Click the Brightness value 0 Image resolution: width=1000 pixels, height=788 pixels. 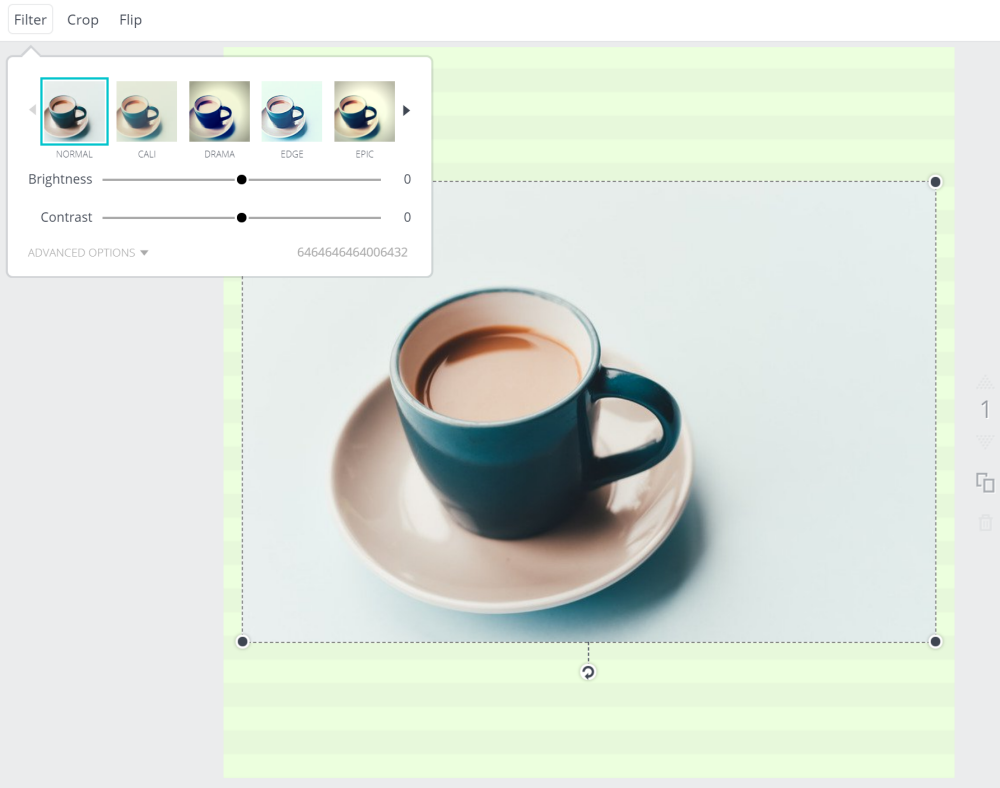407,179
